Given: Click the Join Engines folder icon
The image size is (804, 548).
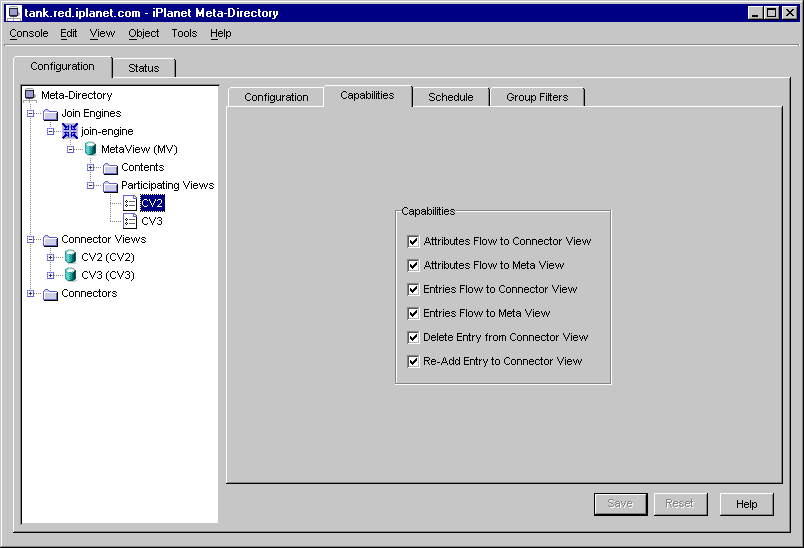Looking at the screenshot, I should coord(50,114).
